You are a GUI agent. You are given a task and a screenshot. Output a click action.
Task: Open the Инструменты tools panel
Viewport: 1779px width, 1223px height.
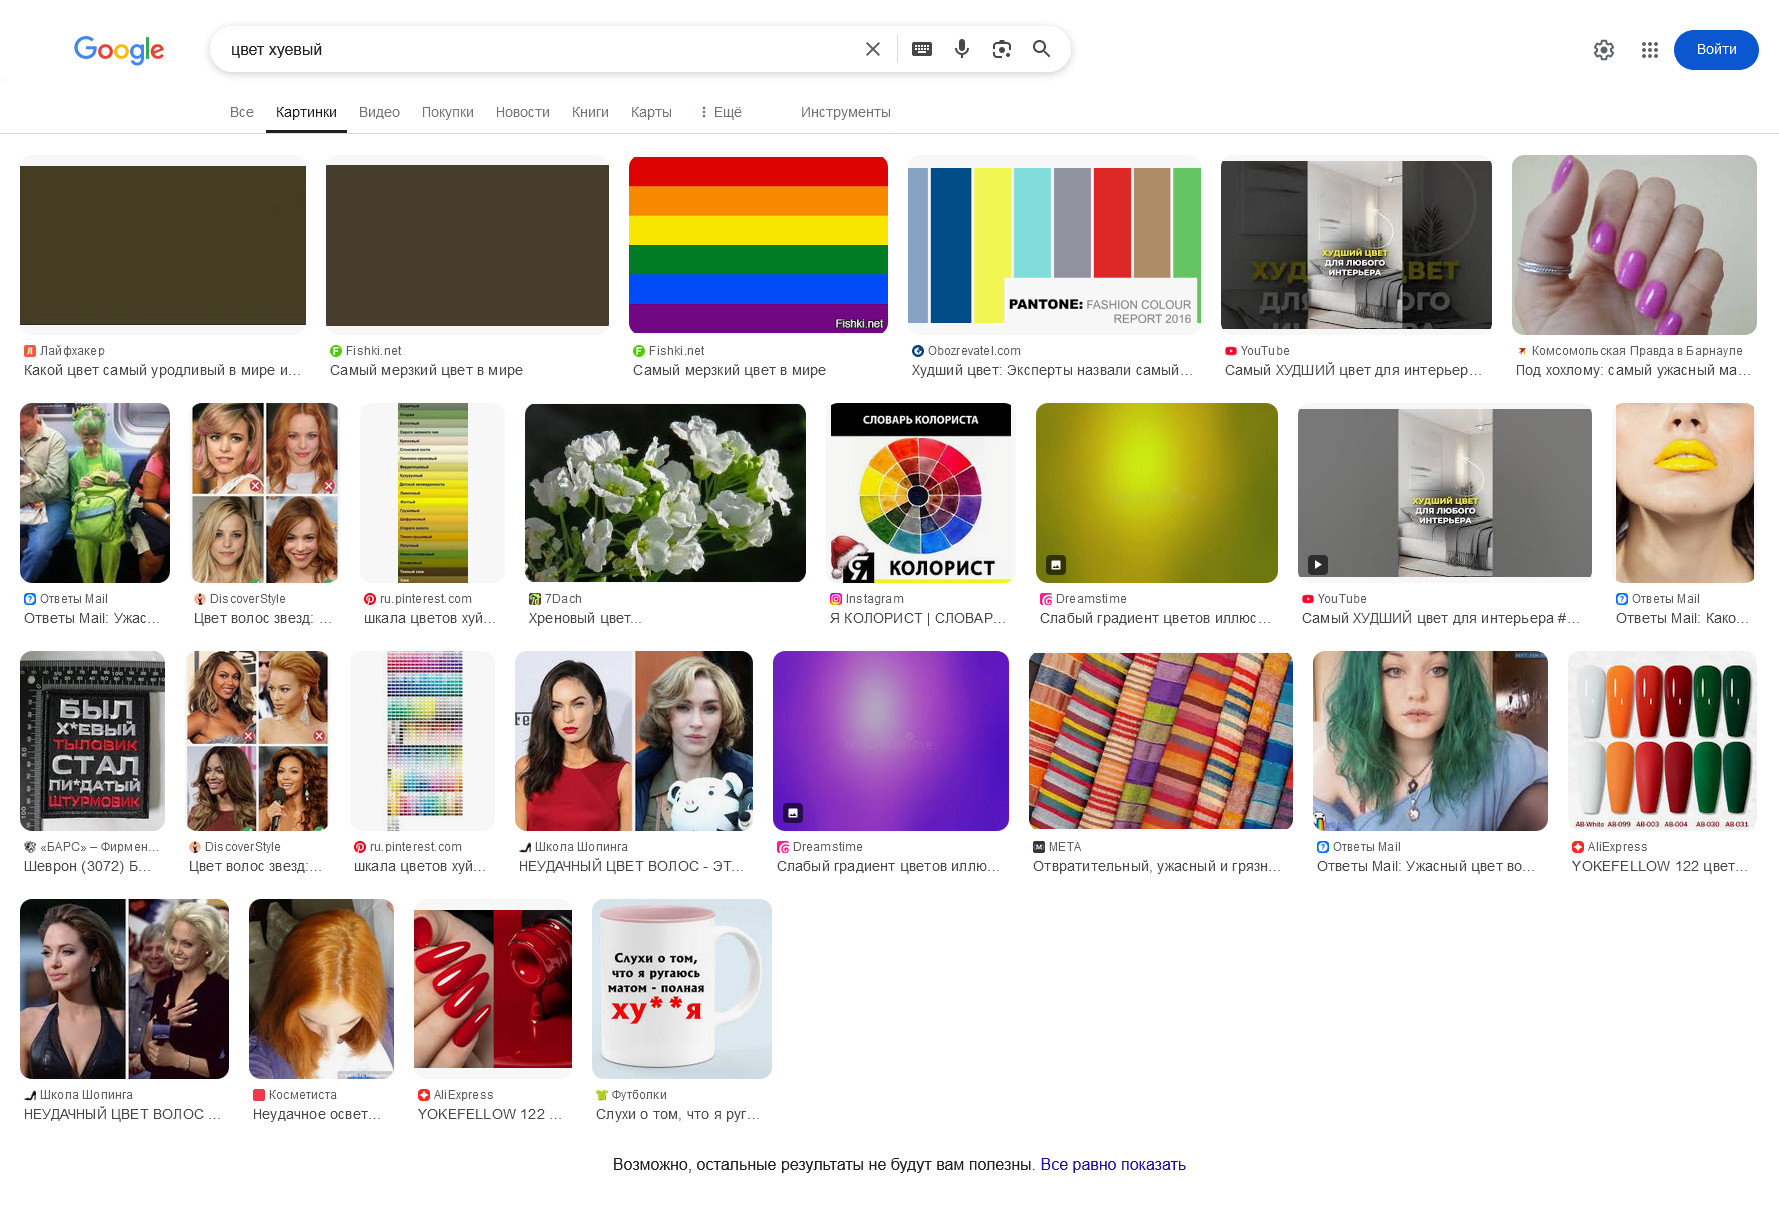[845, 112]
